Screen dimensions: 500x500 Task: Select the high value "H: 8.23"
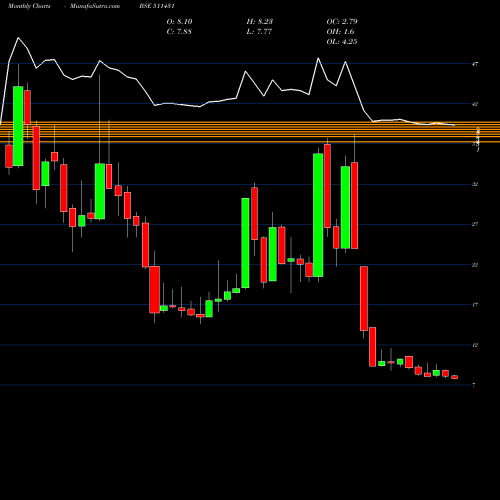[260, 22]
